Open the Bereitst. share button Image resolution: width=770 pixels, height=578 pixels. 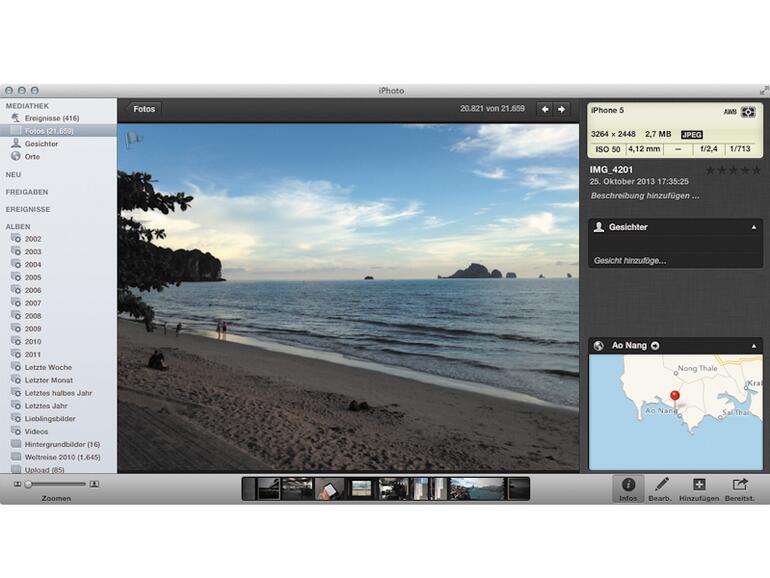tap(740, 489)
